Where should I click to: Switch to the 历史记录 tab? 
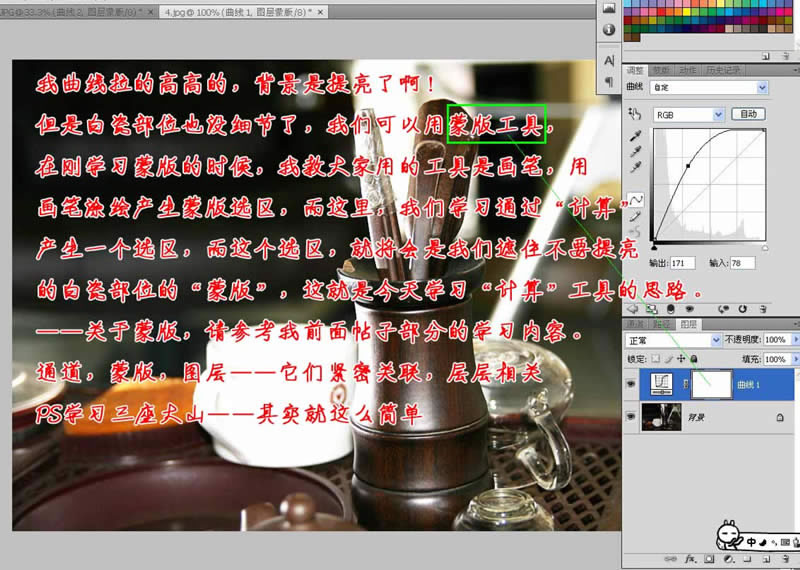(x=723, y=70)
